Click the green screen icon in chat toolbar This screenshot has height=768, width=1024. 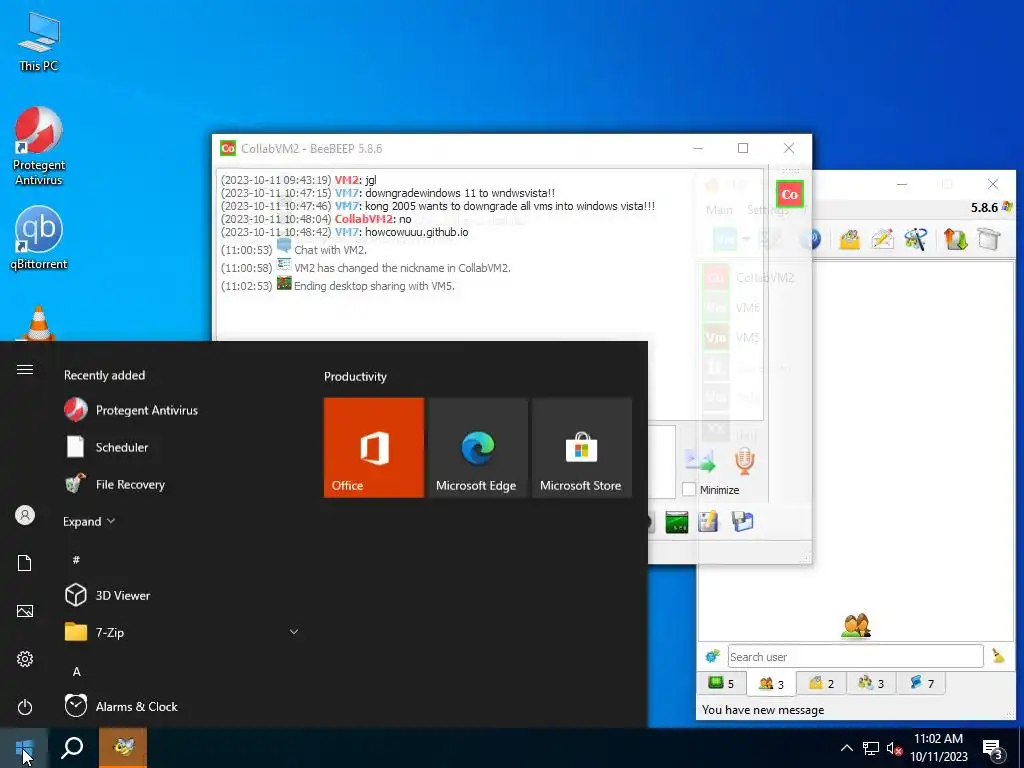[x=677, y=522]
